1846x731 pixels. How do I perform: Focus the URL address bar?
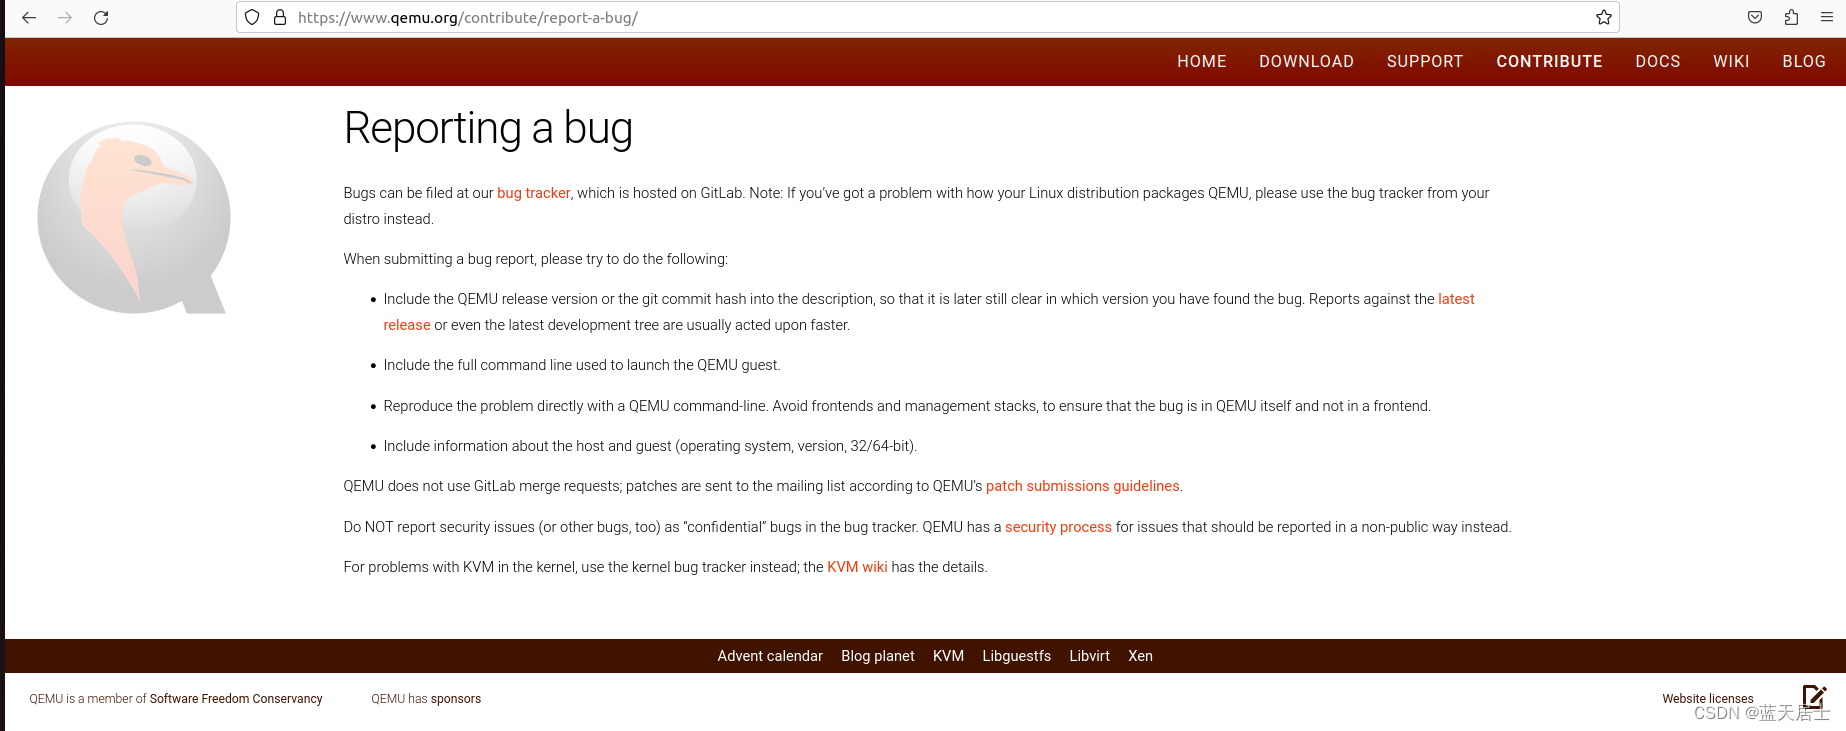(930, 17)
